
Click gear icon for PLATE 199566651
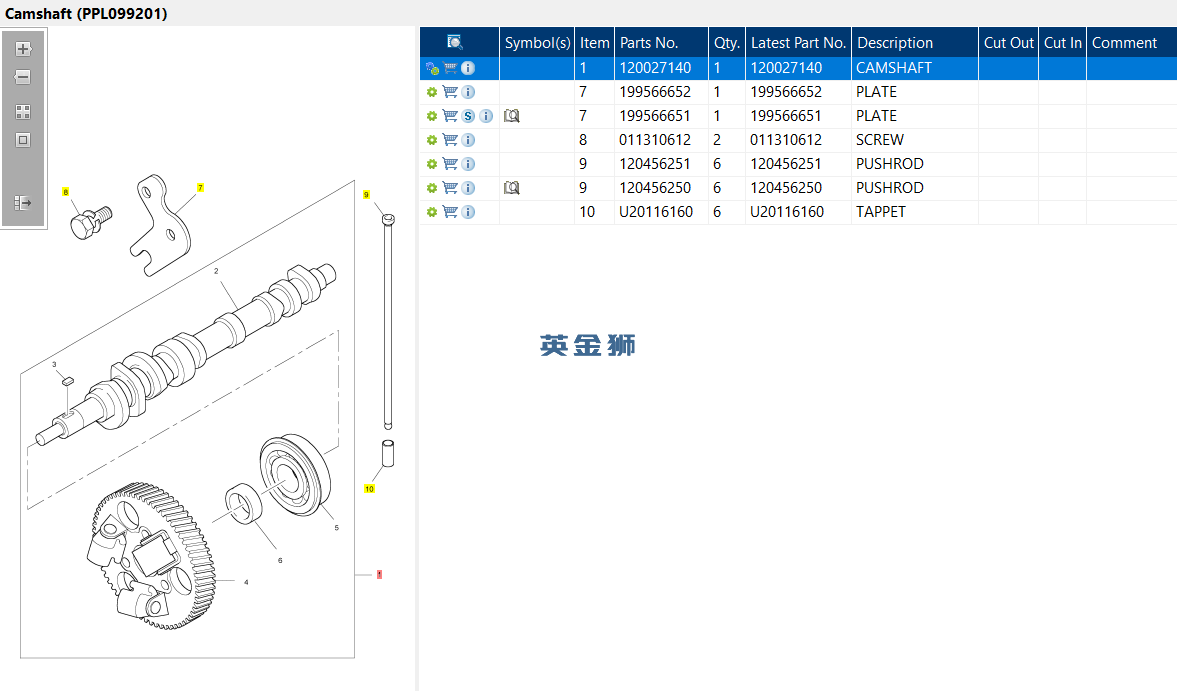(x=432, y=116)
